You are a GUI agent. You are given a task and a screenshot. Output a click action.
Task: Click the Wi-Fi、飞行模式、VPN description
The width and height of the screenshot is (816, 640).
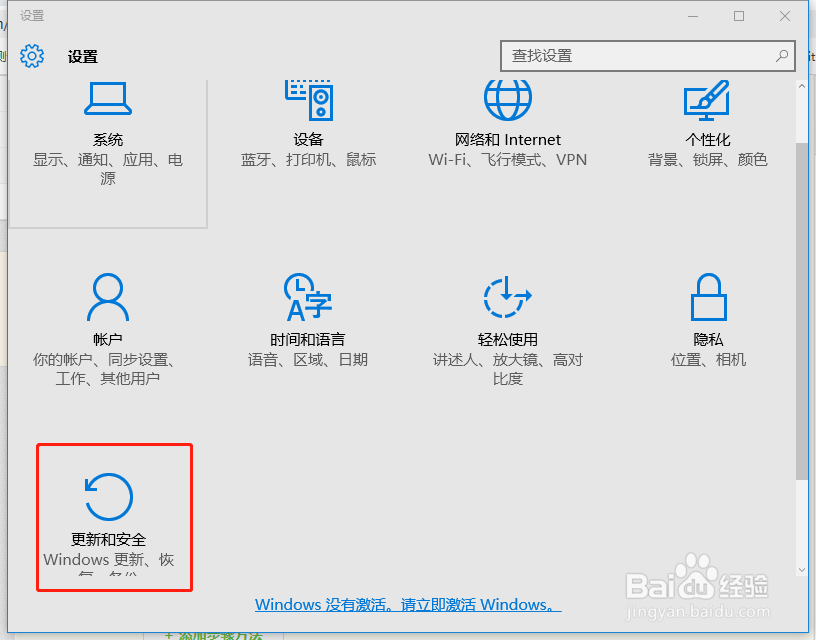[x=507, y=159]
